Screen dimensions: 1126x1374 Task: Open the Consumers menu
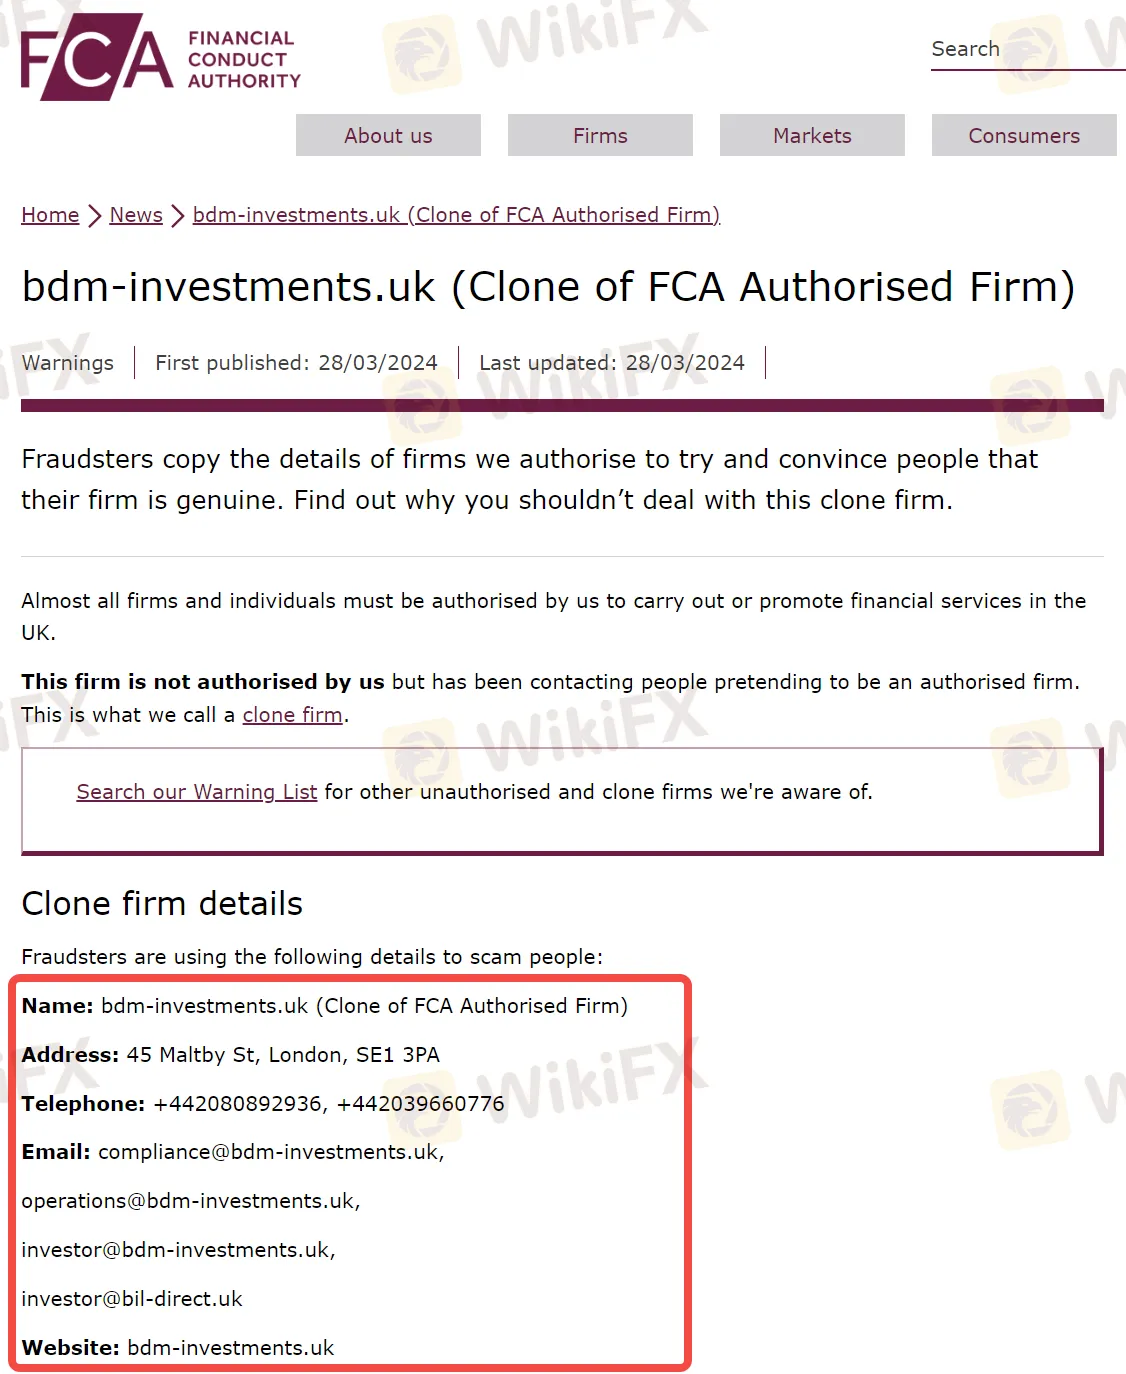click(1024, 136)
